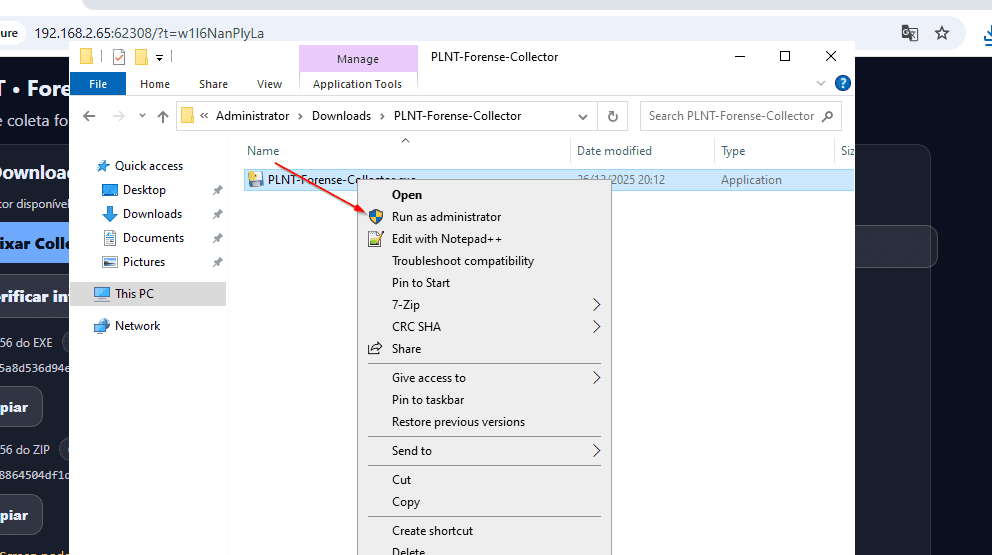
Task: Click the Notepad++ icon in context menu
Action: click(x=375, y=239)
